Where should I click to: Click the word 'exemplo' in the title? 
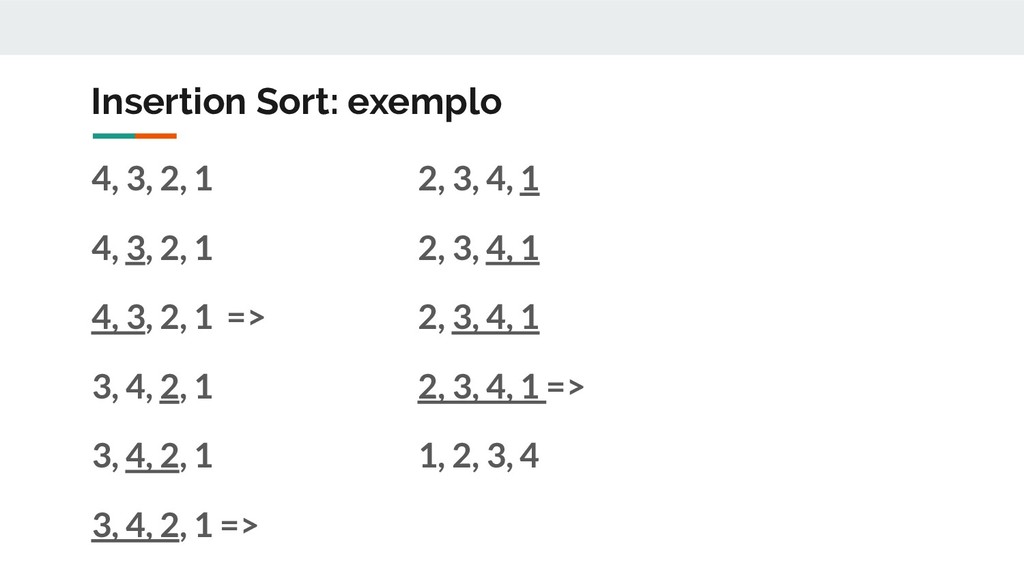tap(424, 103)
